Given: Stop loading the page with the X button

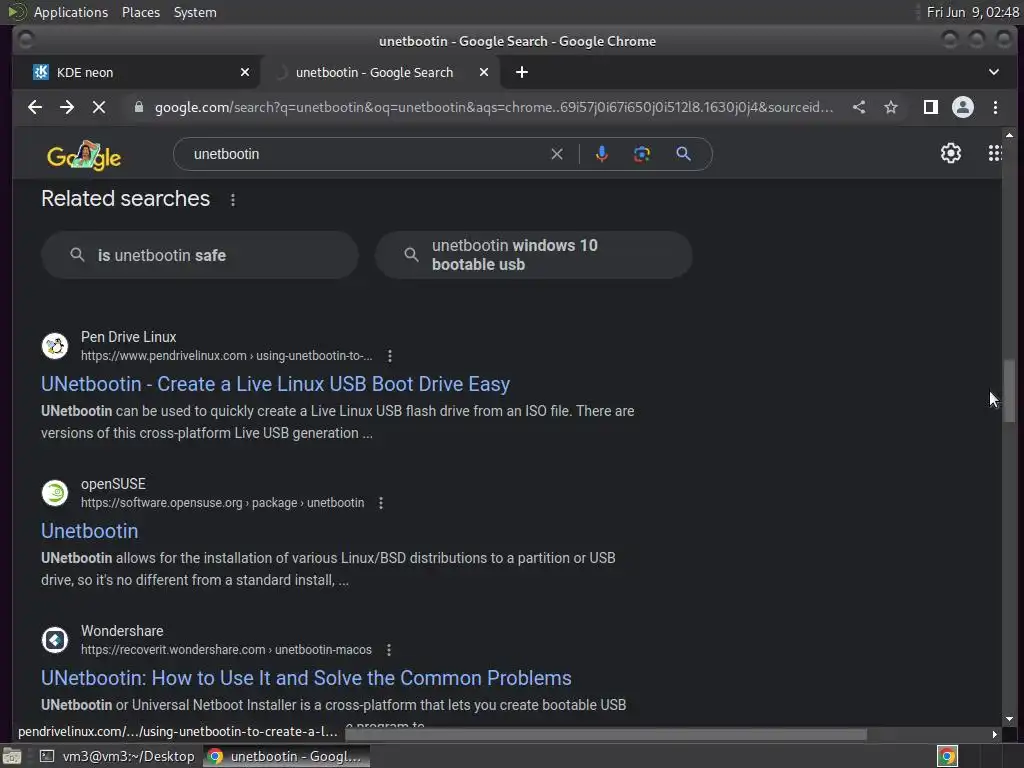Looking at the screenshot, I should [x=99, y=107].
